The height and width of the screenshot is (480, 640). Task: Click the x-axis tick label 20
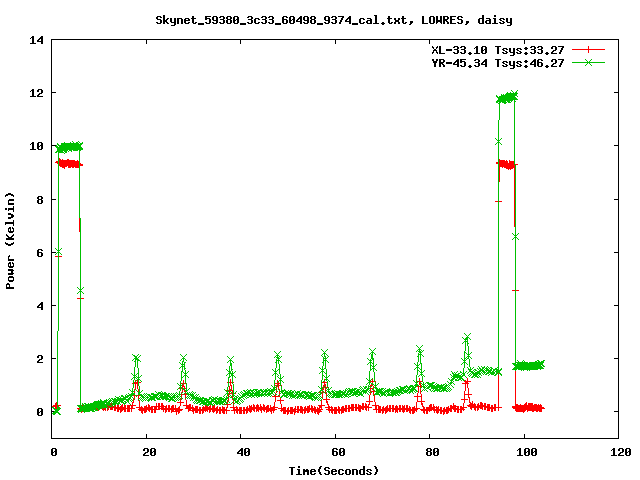149,452
